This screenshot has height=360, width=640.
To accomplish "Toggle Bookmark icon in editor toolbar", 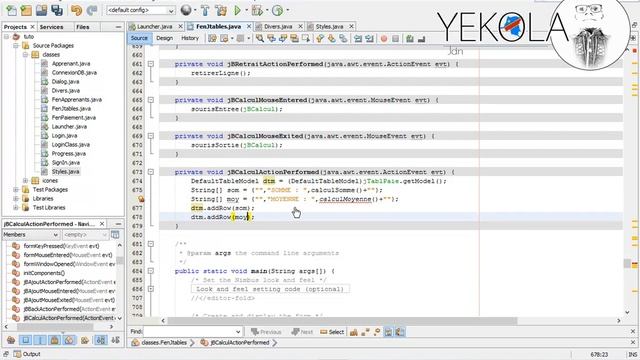I will [343, 38].
